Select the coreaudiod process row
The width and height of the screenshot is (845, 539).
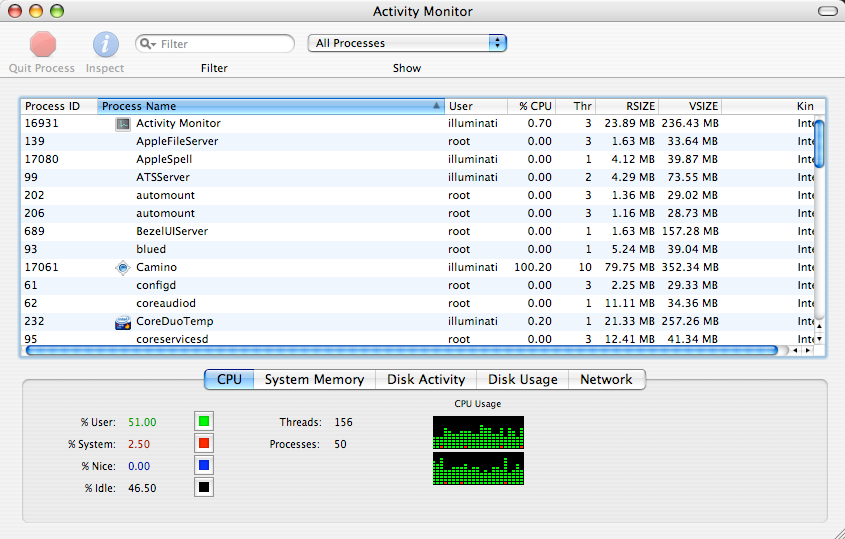click(418, 303)
